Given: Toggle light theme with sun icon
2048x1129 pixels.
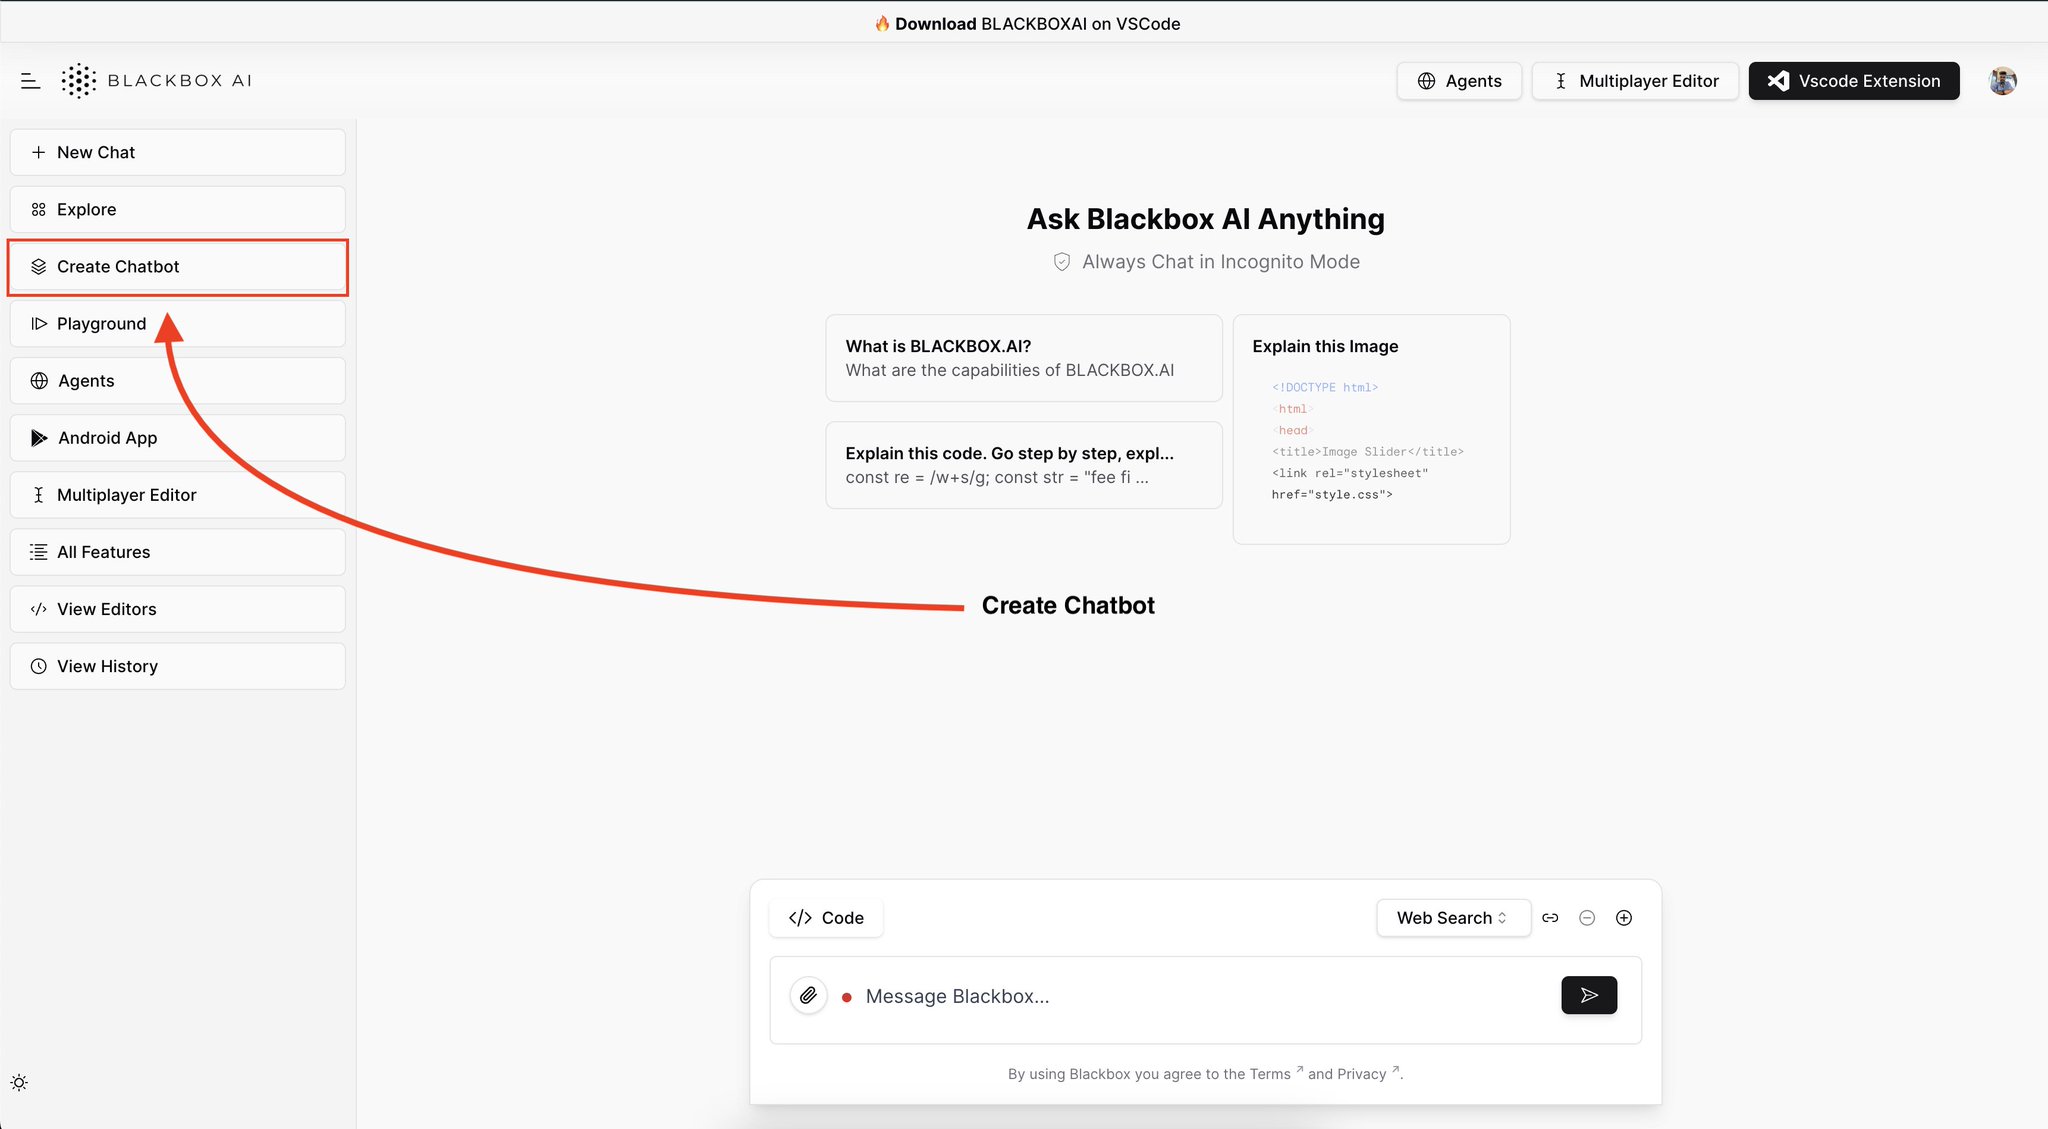Looking at the screenshot, I should (x=19, y=1083).
